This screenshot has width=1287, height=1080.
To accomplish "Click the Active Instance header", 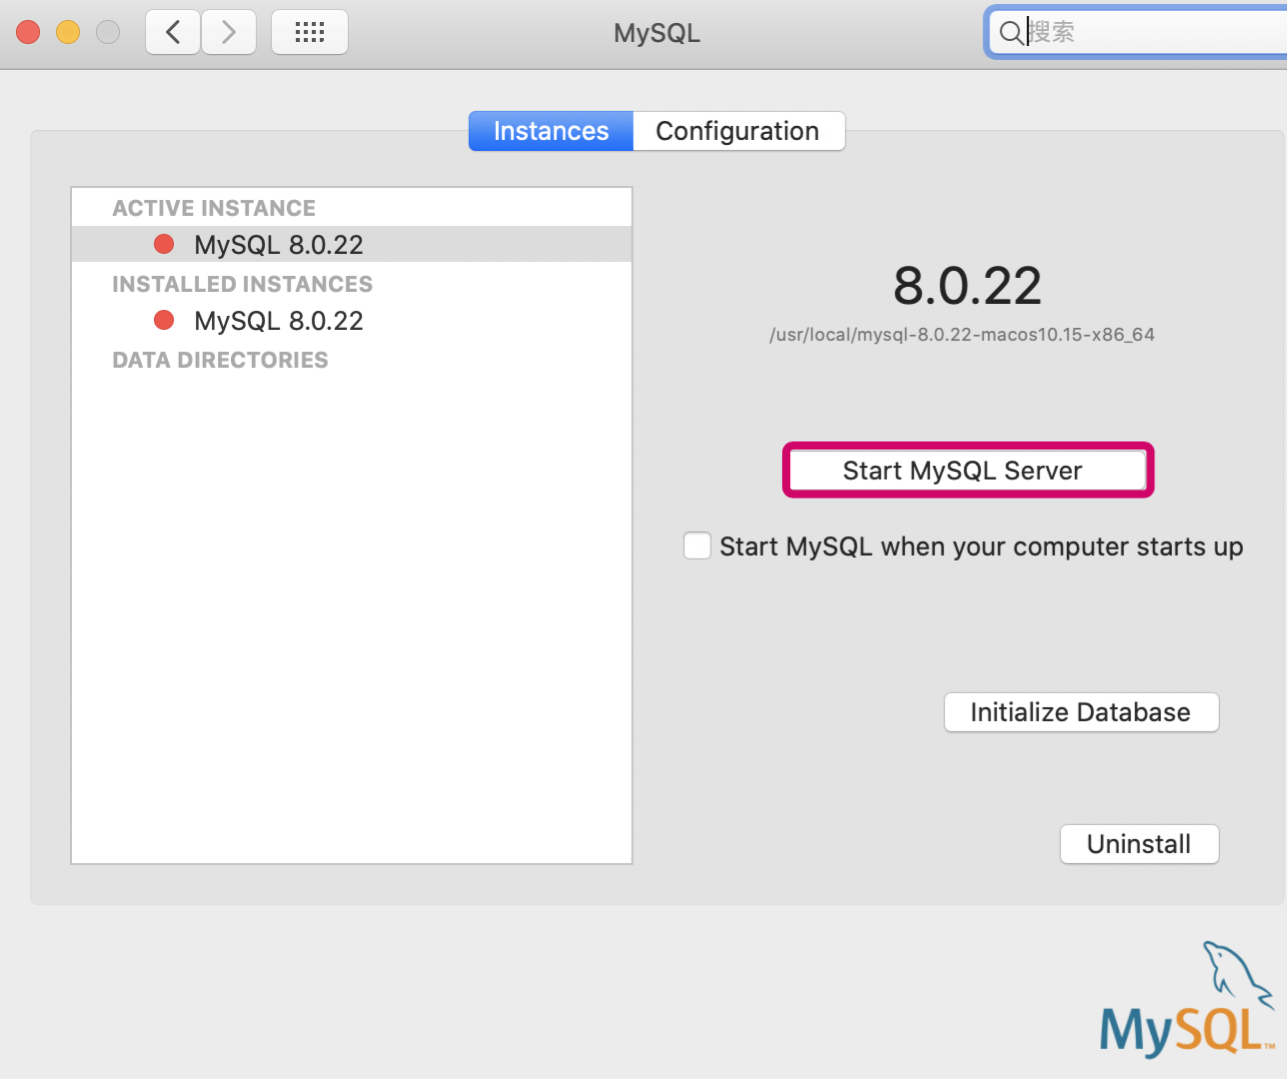I will point(214,208).
